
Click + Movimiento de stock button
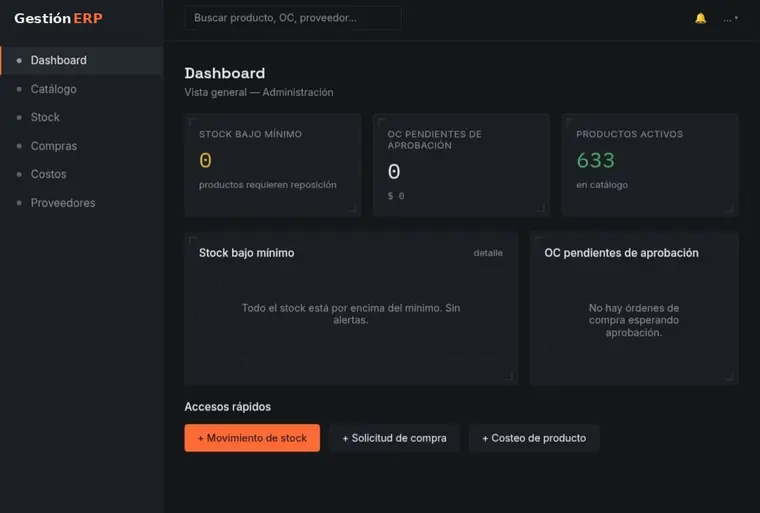(252, 438)
